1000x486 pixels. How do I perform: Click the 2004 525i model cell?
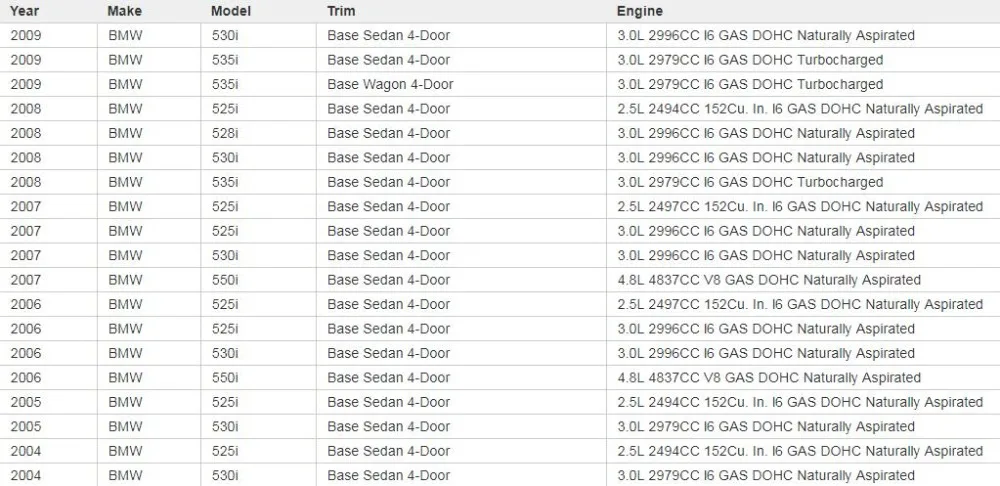[x=258, y=451]
